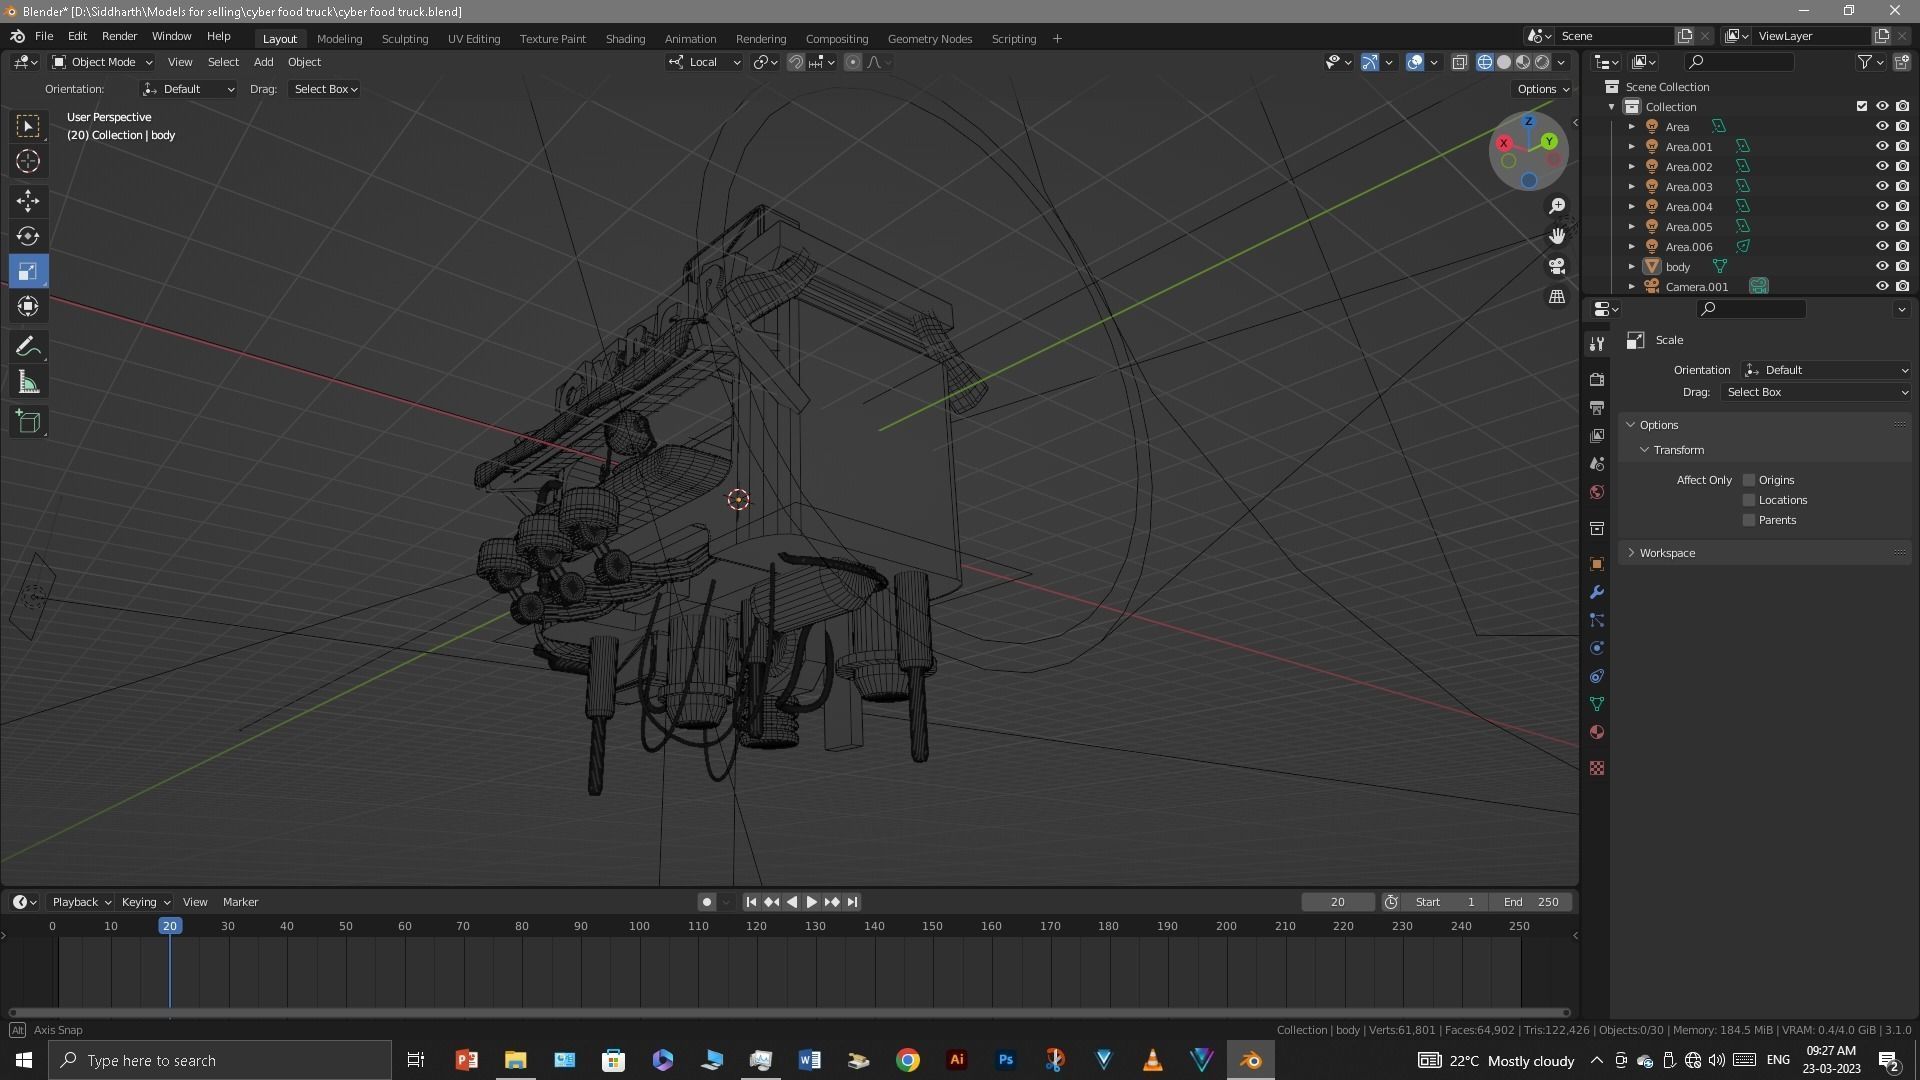
Task: Play the animation forward
Action: 811,902
